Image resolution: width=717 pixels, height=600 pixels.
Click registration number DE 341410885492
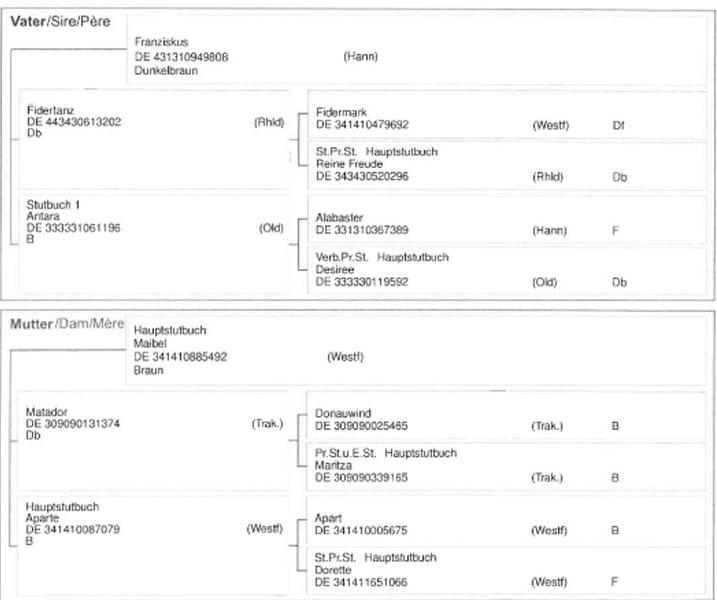tap(179, 356)
